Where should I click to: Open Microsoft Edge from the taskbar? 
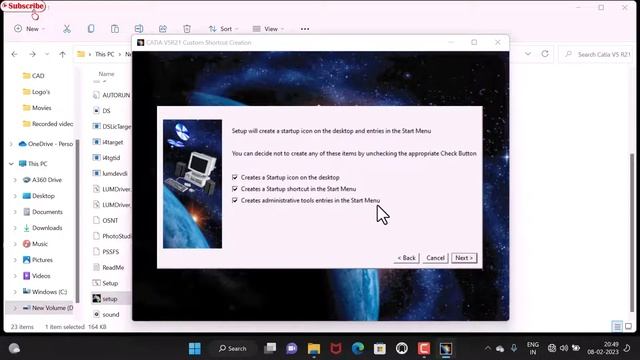[x=358, y=349]
